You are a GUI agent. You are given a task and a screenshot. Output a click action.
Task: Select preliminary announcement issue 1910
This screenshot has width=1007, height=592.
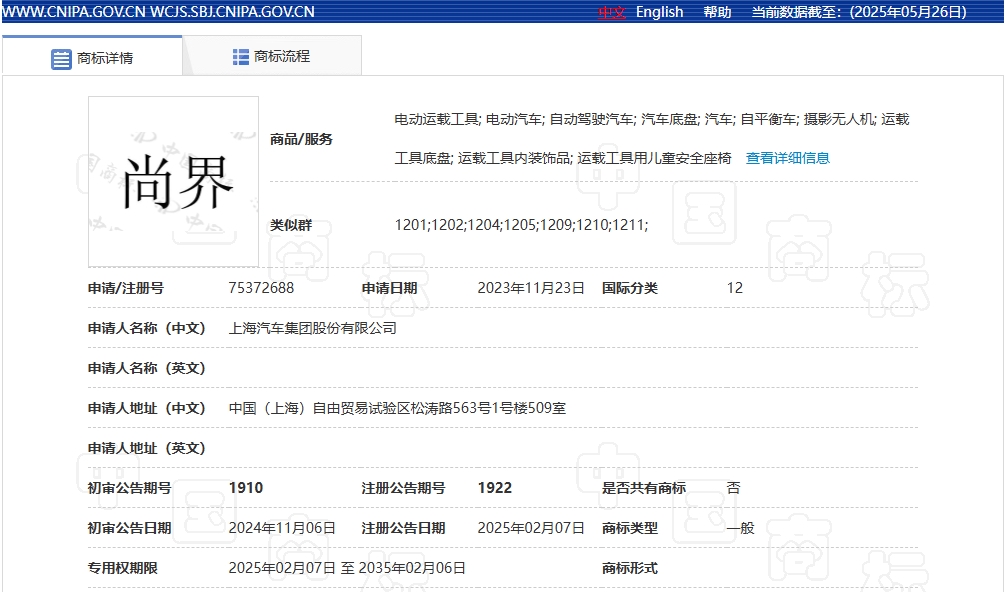click(x=246, y=488)
